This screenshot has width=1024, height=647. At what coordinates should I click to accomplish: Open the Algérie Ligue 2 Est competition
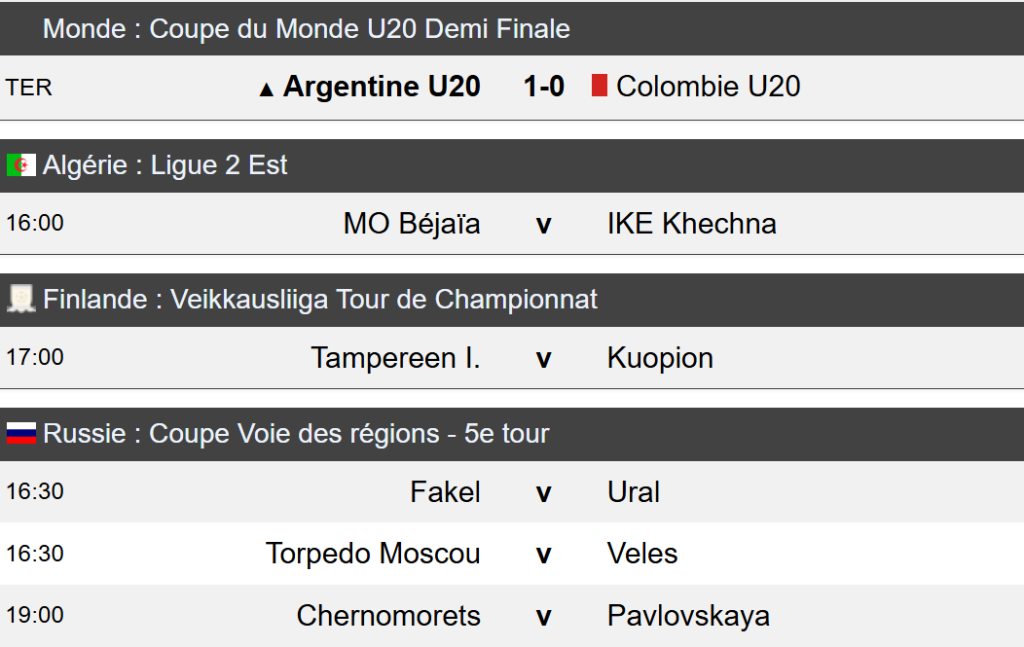point(165,165)
